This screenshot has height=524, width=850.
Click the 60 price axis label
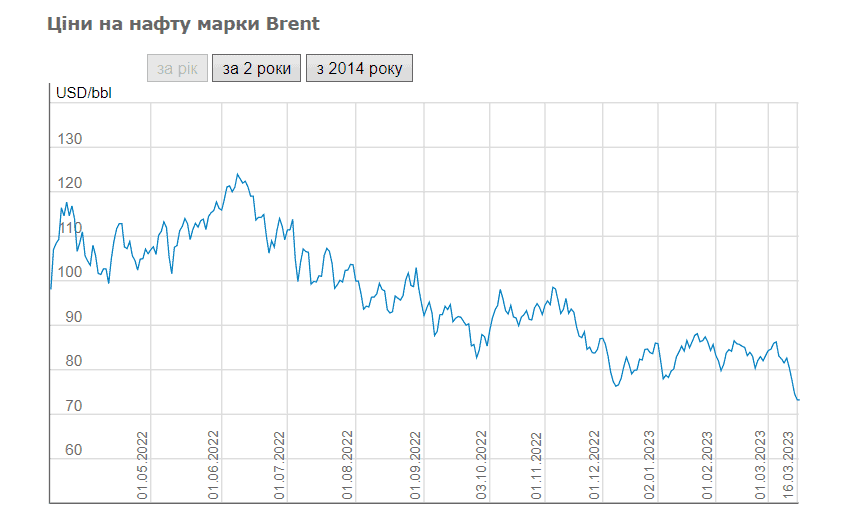73,450
